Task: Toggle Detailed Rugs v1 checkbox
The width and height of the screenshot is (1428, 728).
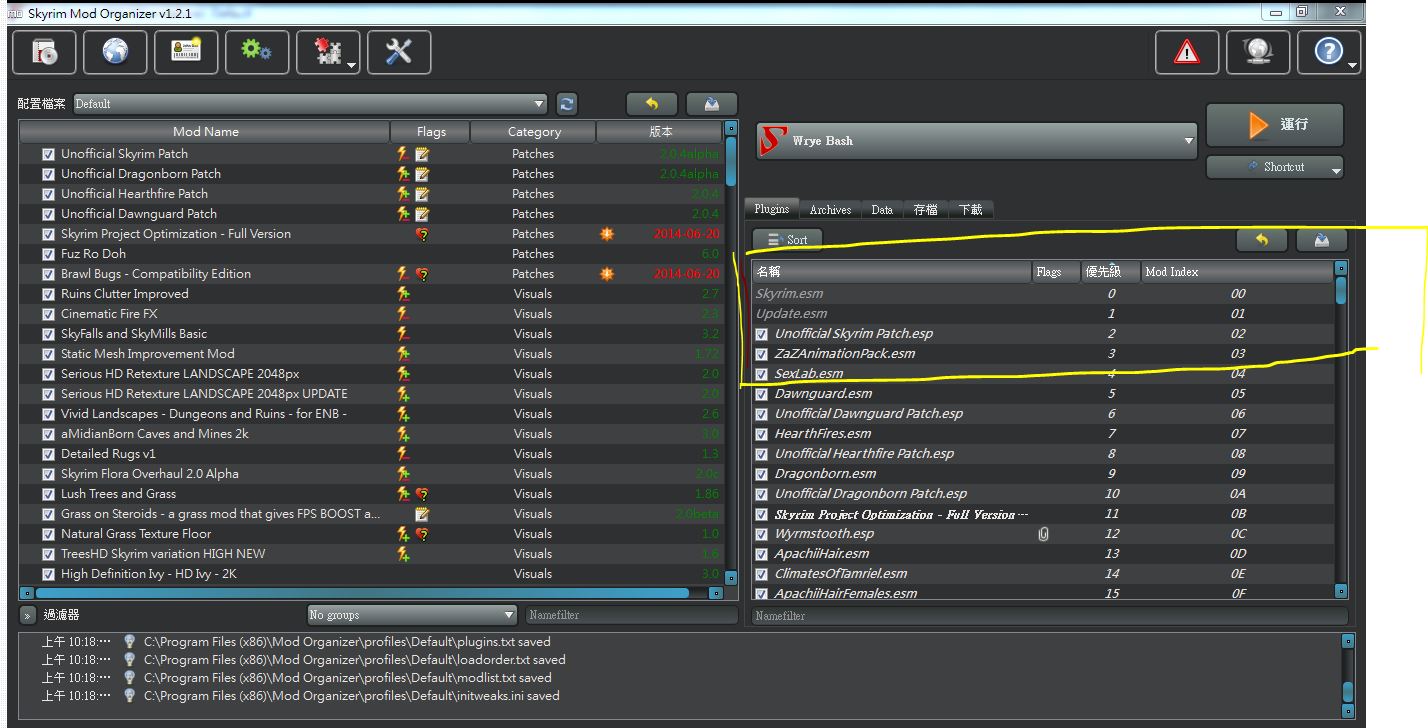Action: (x=48, y=454)
